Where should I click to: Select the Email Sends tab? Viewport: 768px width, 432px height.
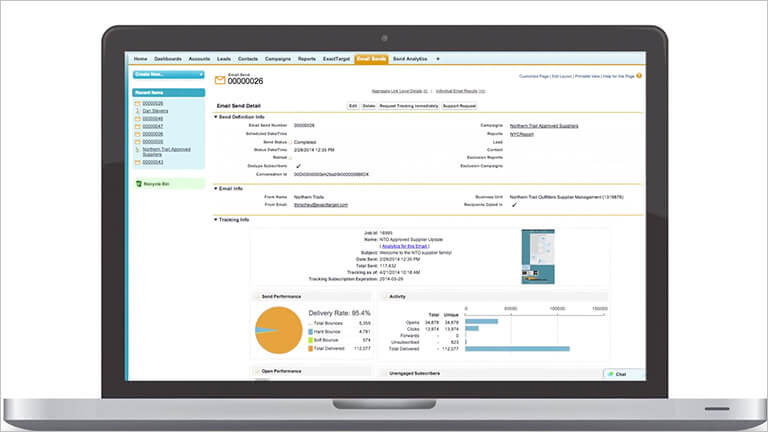[372, 59]
